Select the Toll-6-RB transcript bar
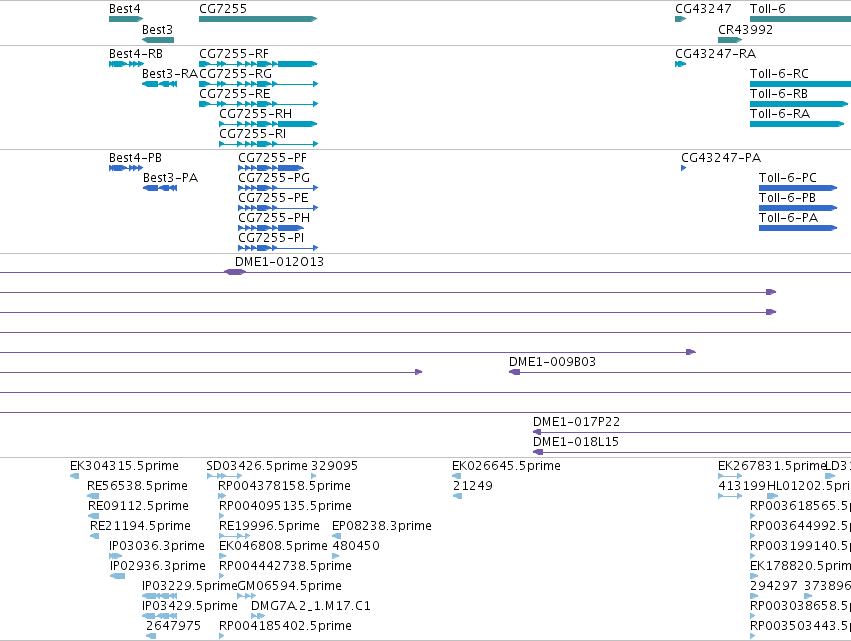The height and width of the screenshot is (641, 851). (799, 104)
